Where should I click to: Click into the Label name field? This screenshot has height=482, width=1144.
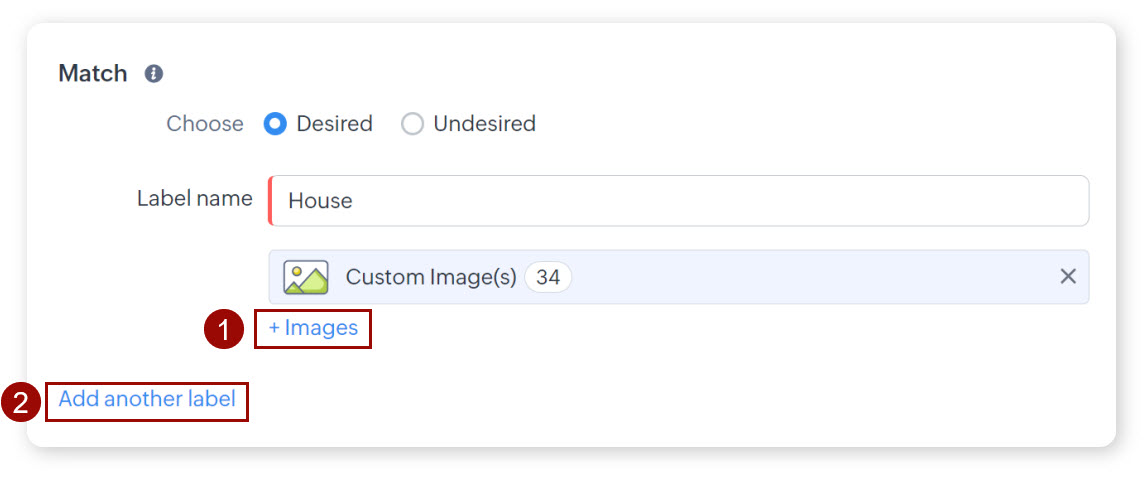point(680,201)
